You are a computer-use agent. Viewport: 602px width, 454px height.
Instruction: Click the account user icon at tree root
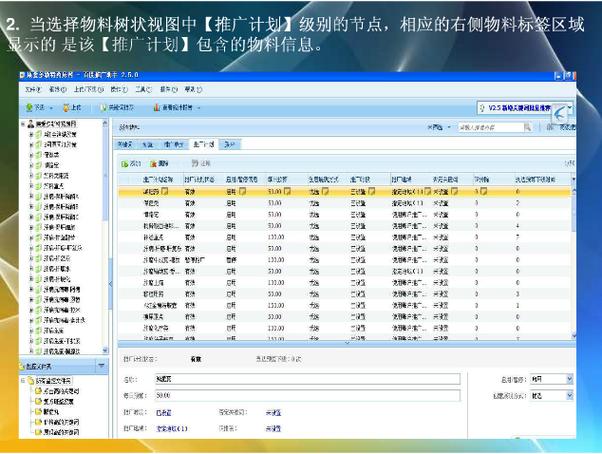point(31,124)
